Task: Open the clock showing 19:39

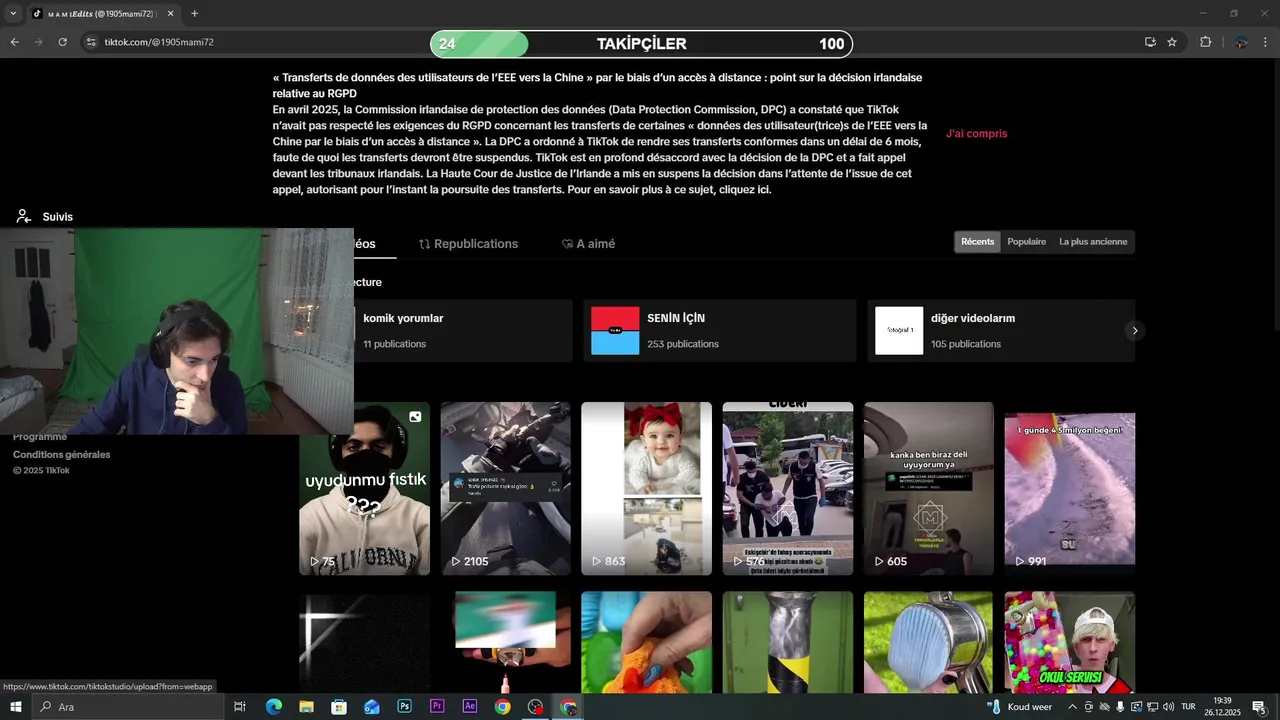Action: (1222, 707)
